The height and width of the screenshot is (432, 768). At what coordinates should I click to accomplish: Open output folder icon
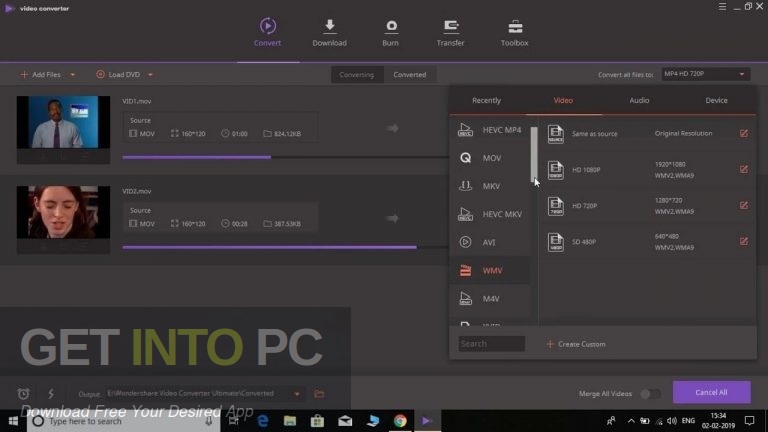click(x=319, y=394)
